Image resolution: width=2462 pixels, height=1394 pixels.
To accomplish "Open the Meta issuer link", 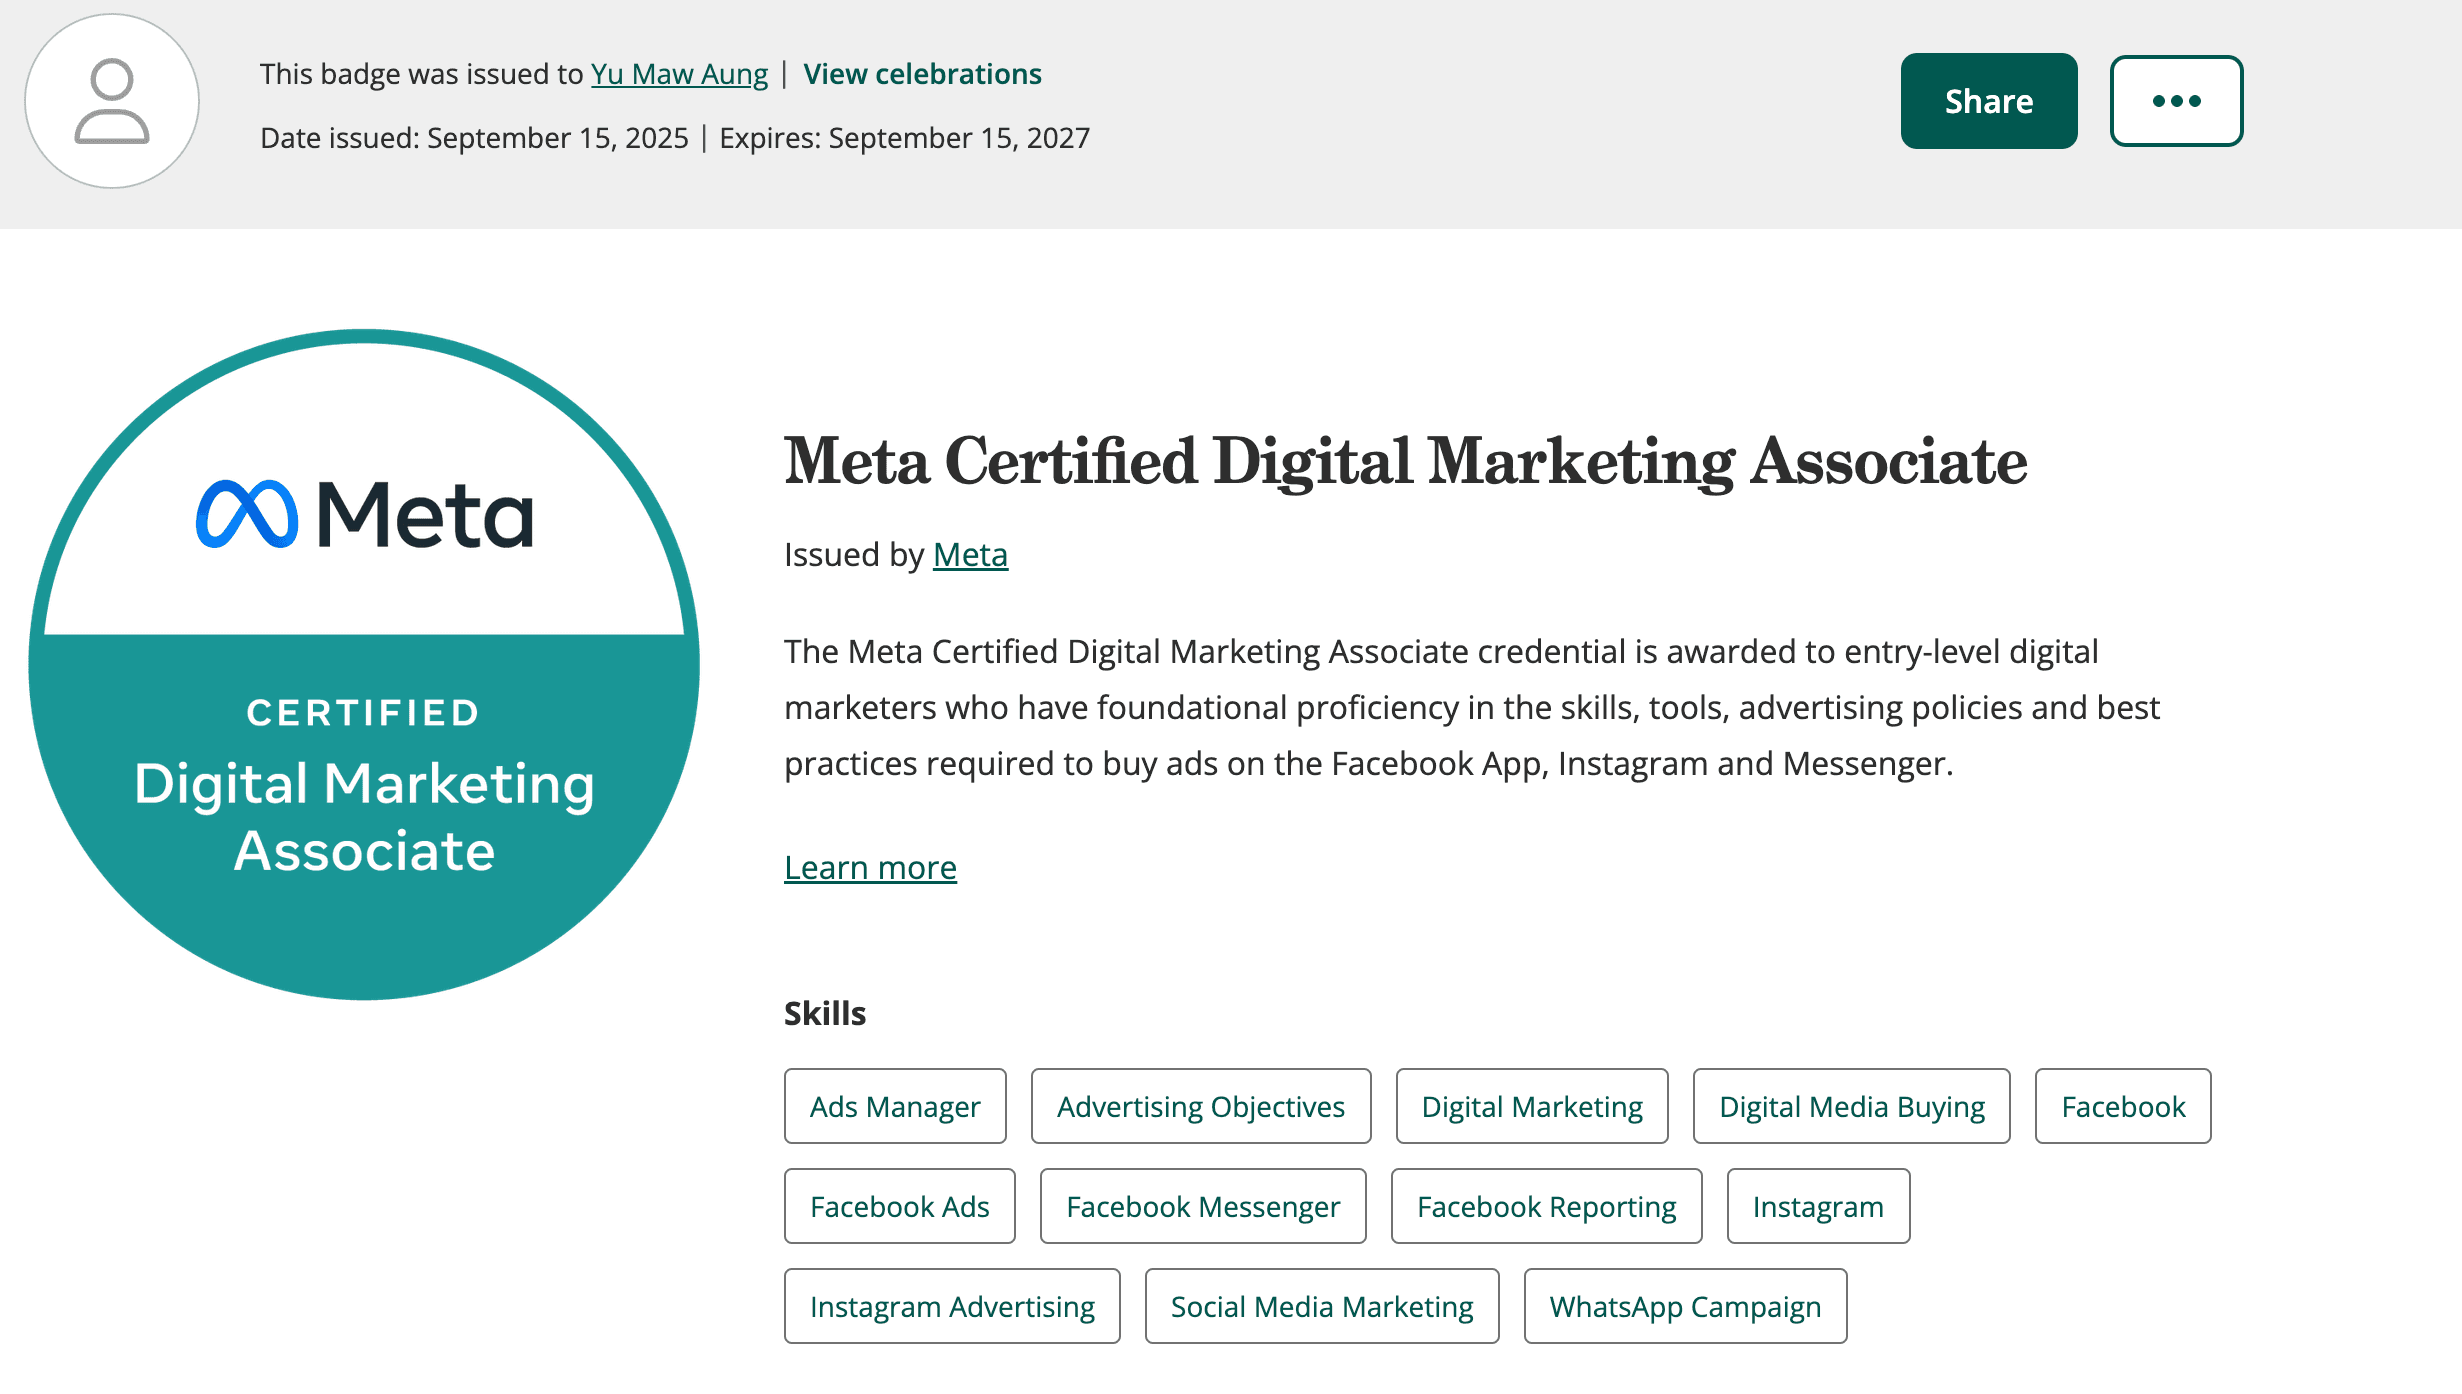I will [x=969, y=554].
